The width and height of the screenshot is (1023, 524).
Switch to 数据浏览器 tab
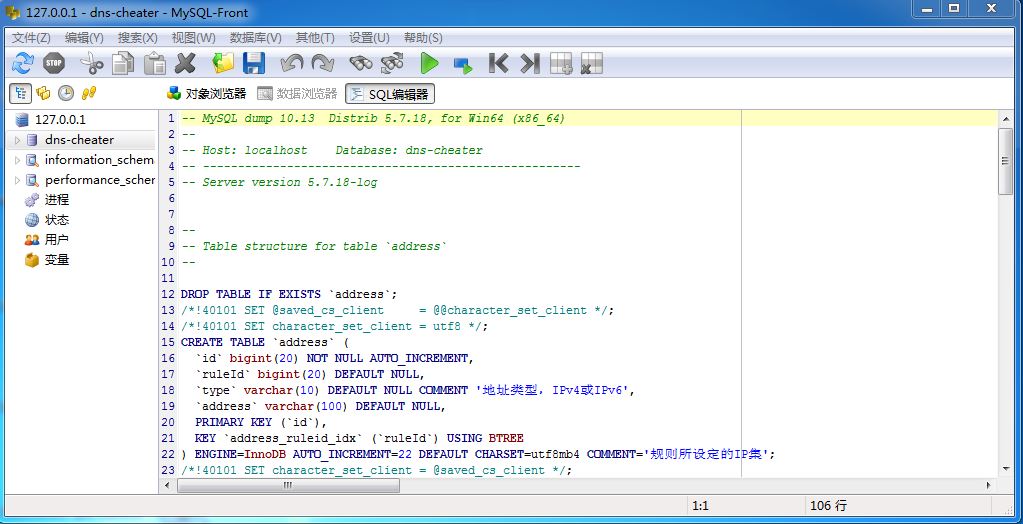click(x=298, y=94)
